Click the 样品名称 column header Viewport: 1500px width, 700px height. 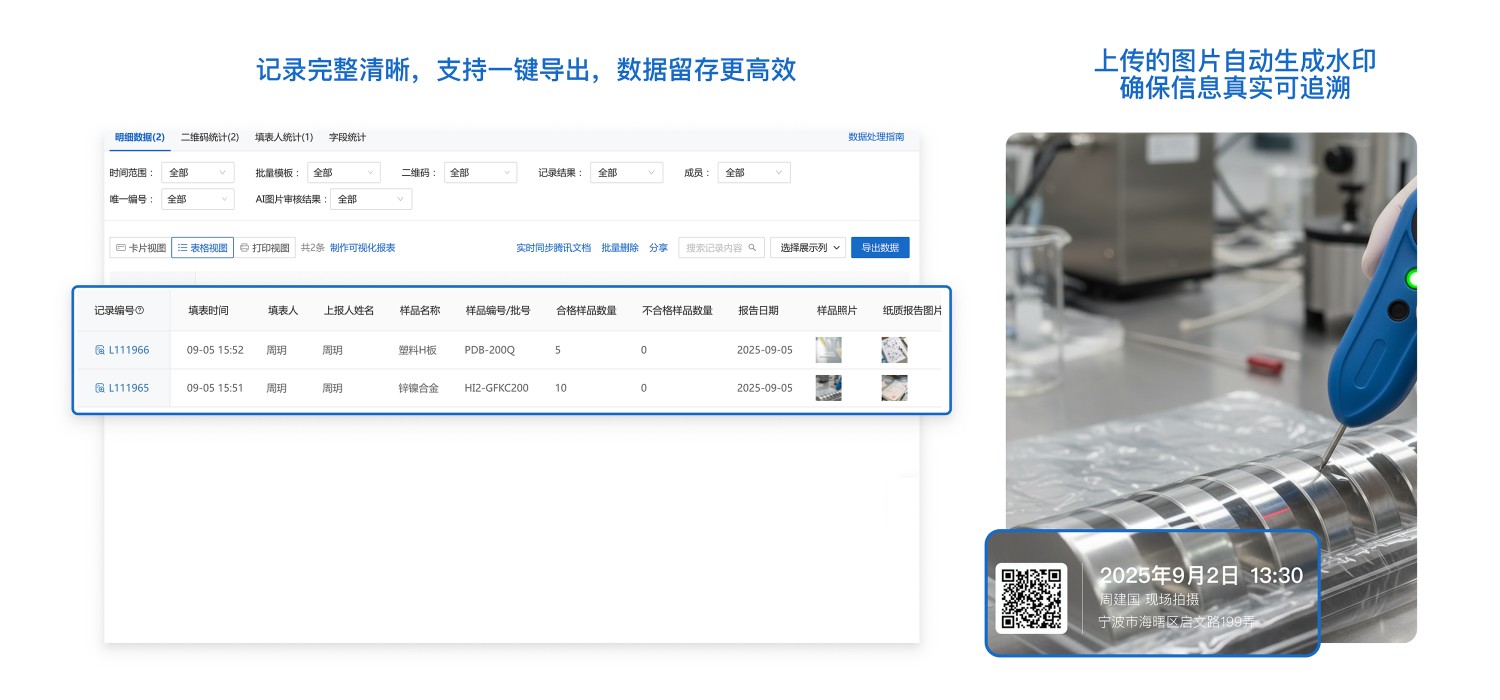(420, 311)
